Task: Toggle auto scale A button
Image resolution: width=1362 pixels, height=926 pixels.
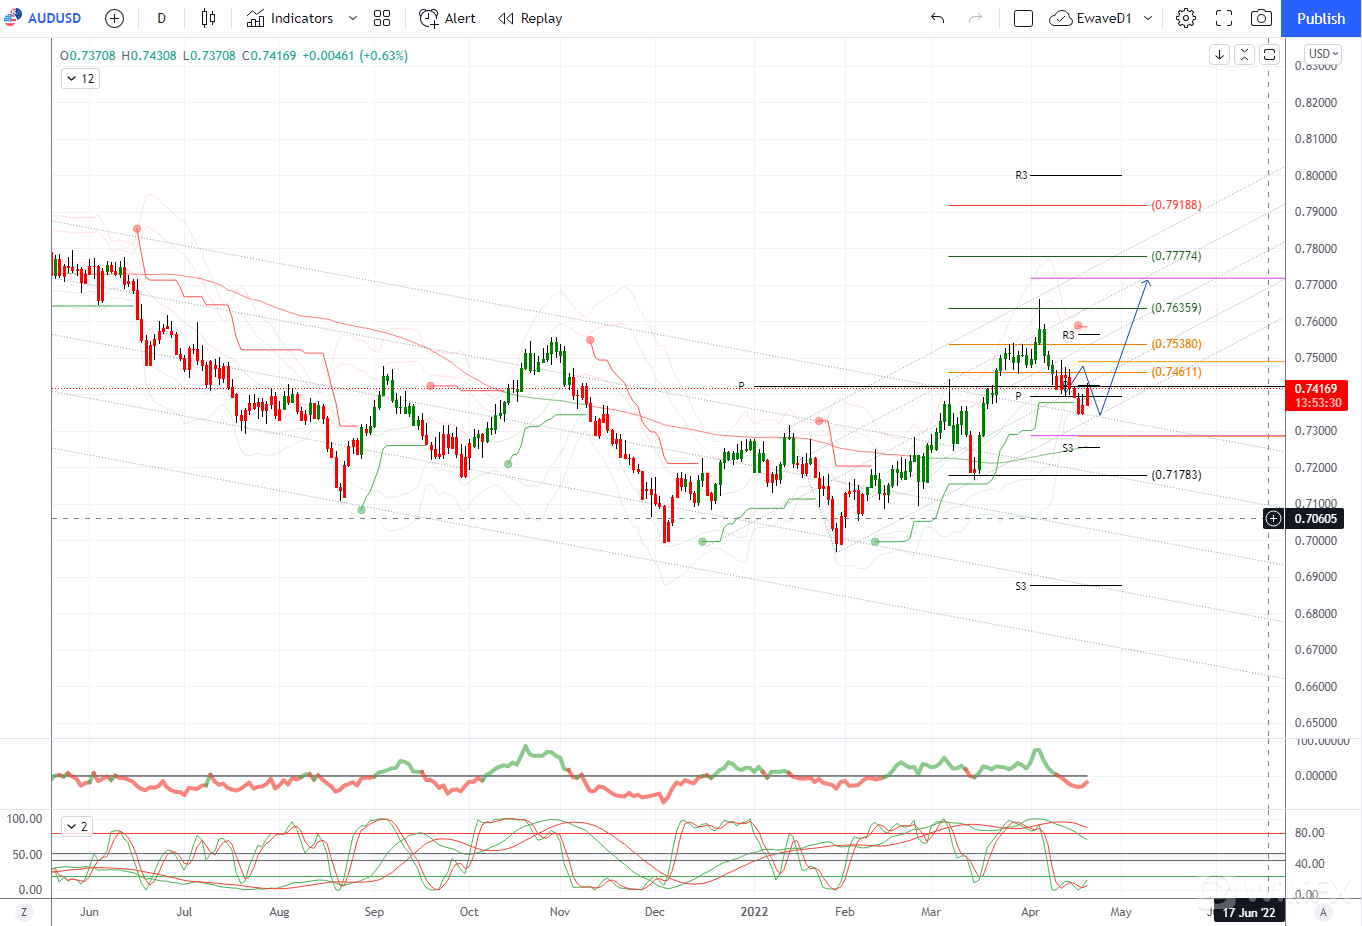Action: pos(1323,912)
